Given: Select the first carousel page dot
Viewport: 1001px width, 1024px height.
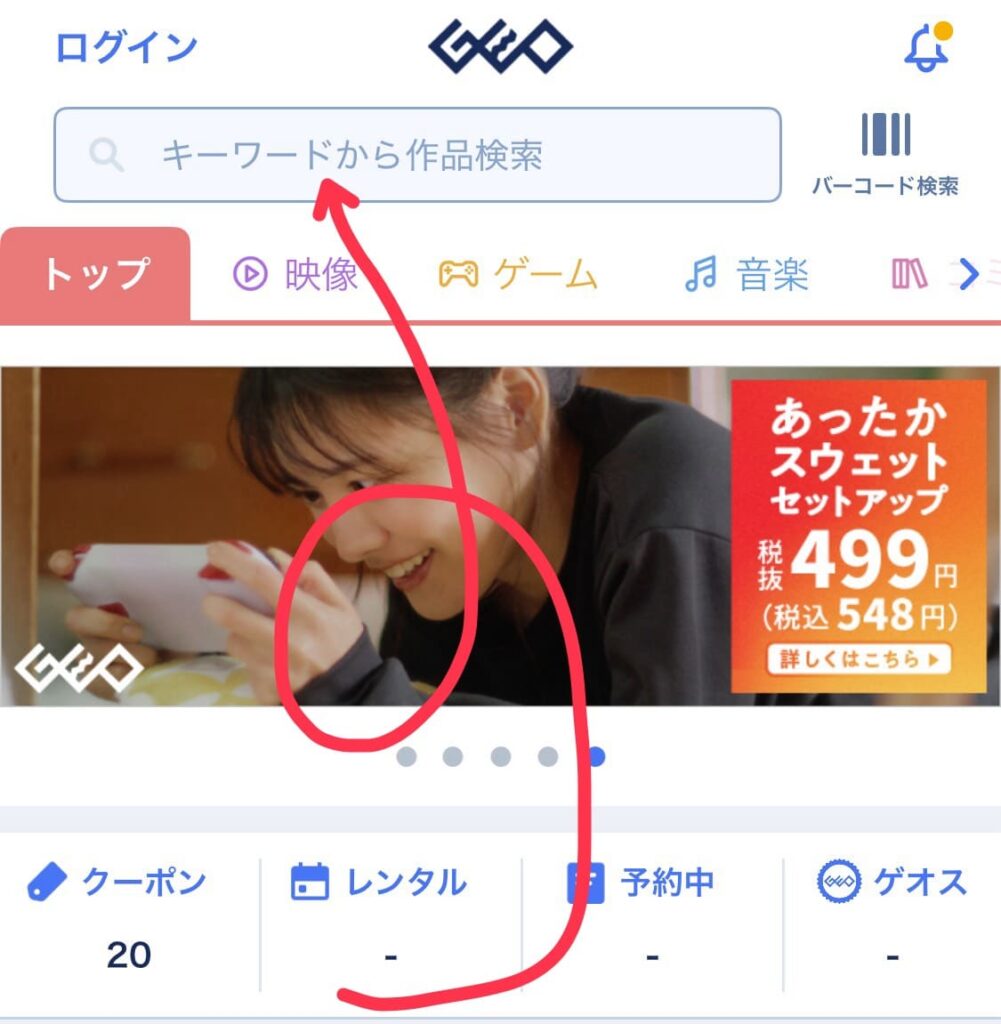Looking at the screenshot, I should pyautogui.click(x=406, y=757).
